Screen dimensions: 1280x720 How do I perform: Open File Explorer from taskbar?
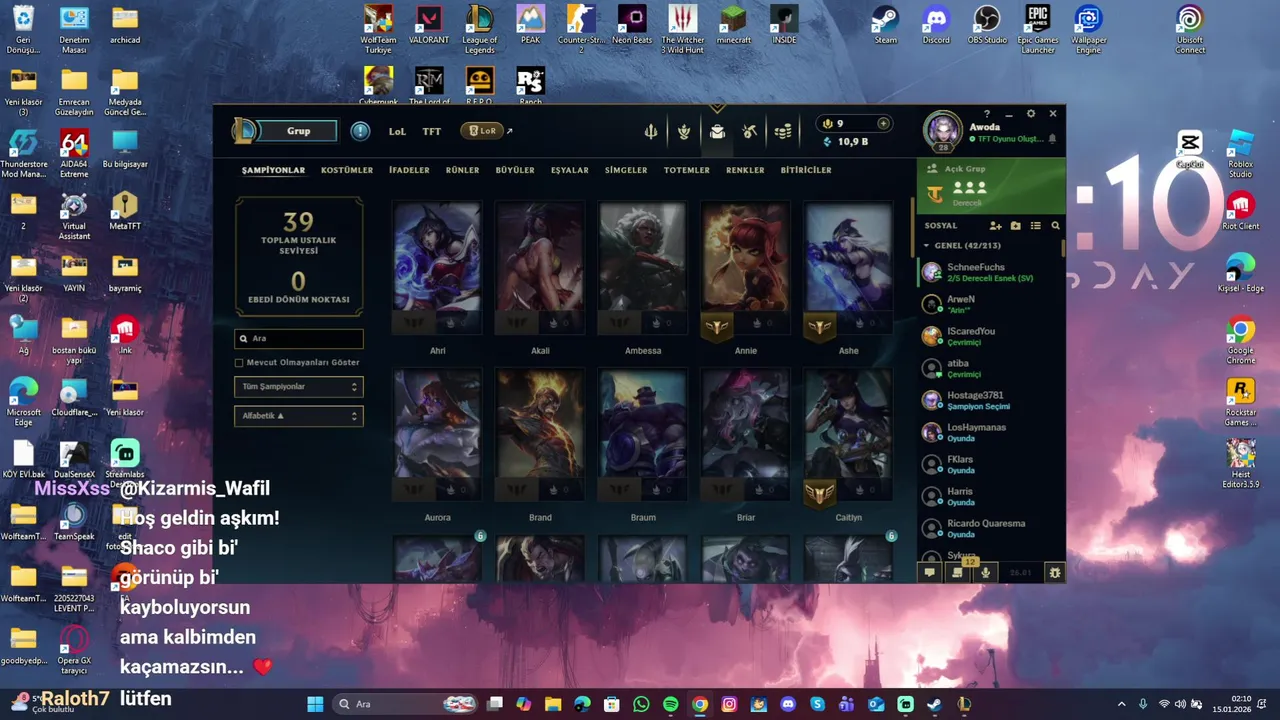(553, 704)
